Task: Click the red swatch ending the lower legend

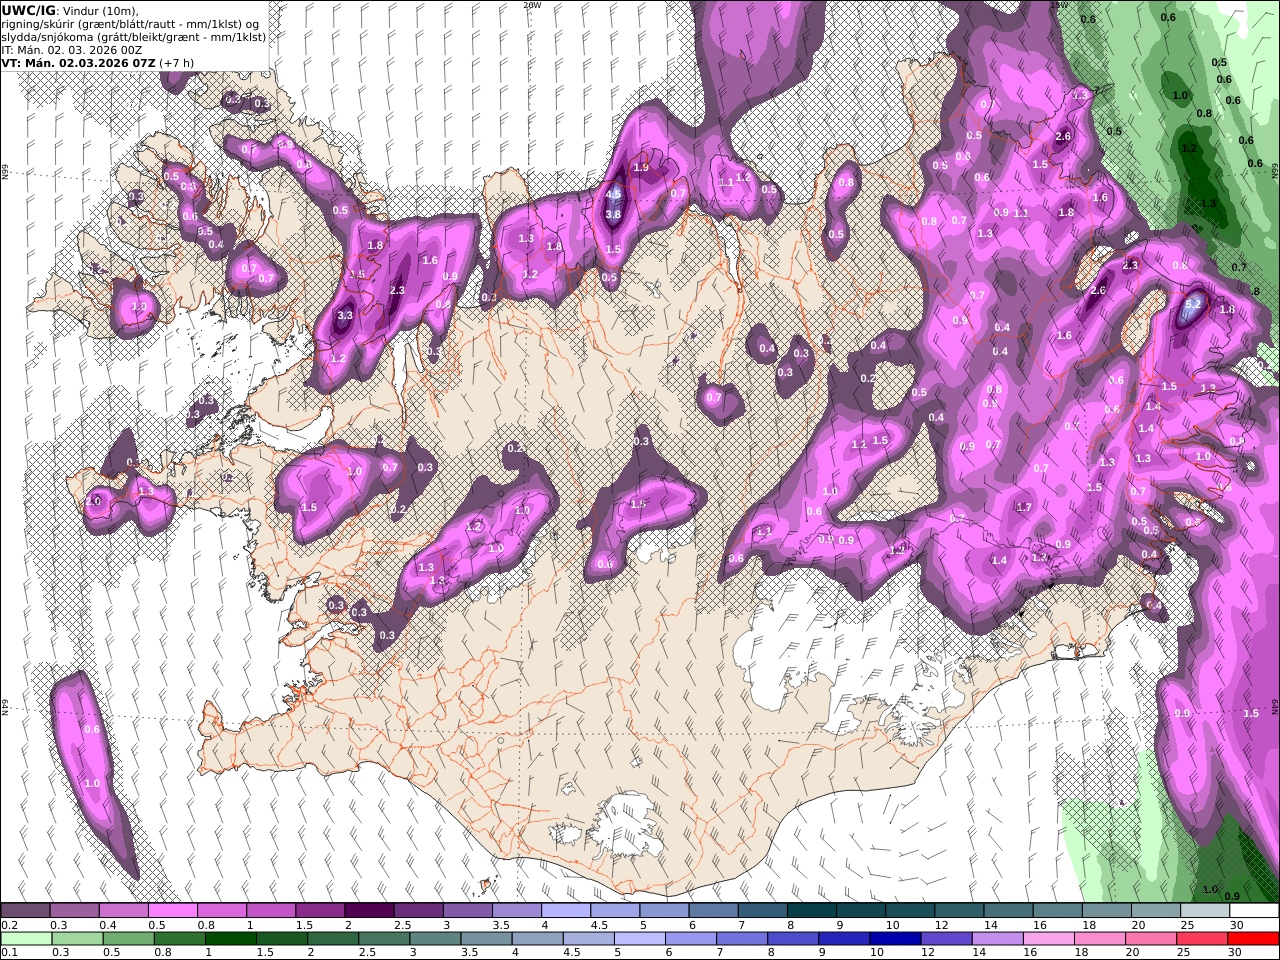Action: coord(1254,939)
